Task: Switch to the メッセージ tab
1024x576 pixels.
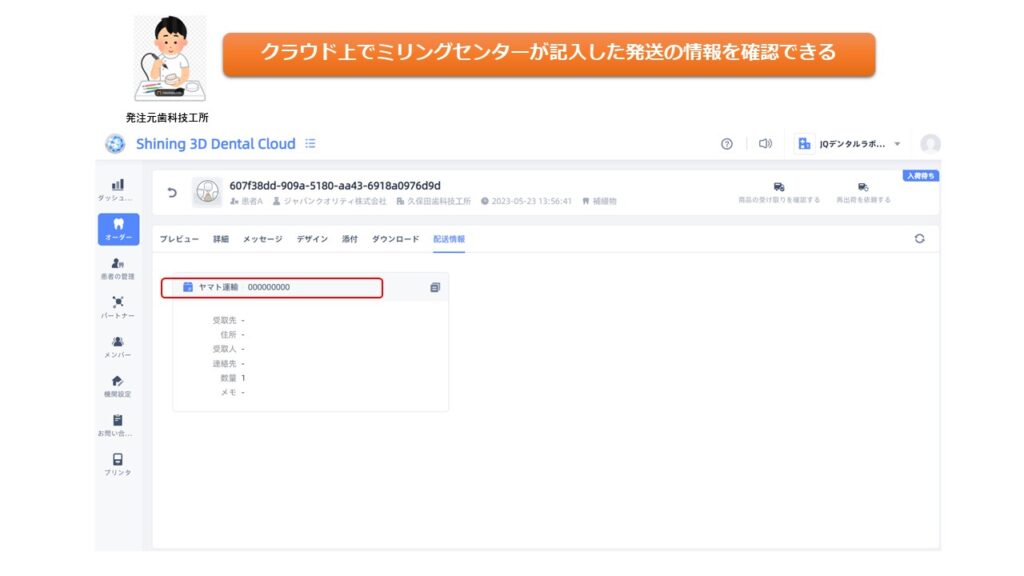Action: tap(262, 239)
